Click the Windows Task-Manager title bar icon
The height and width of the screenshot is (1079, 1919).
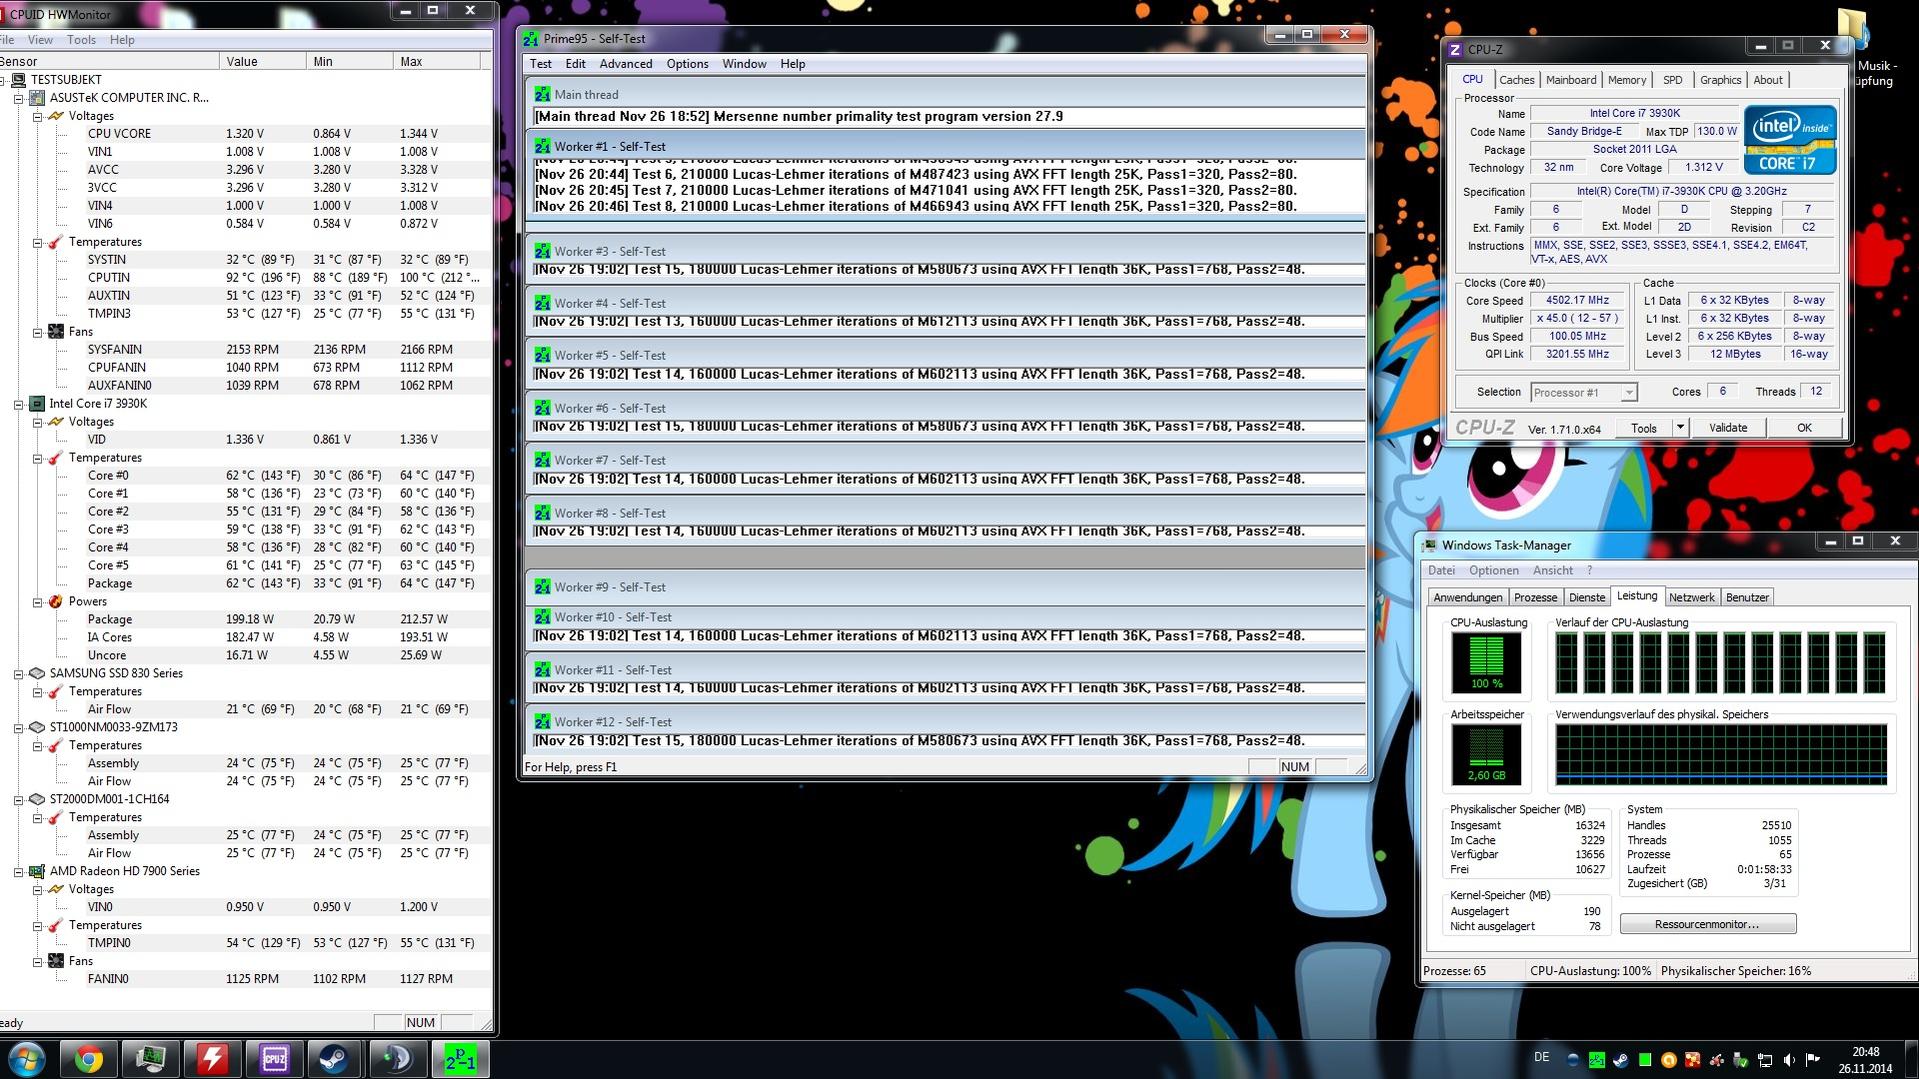tap(1430, 545)
